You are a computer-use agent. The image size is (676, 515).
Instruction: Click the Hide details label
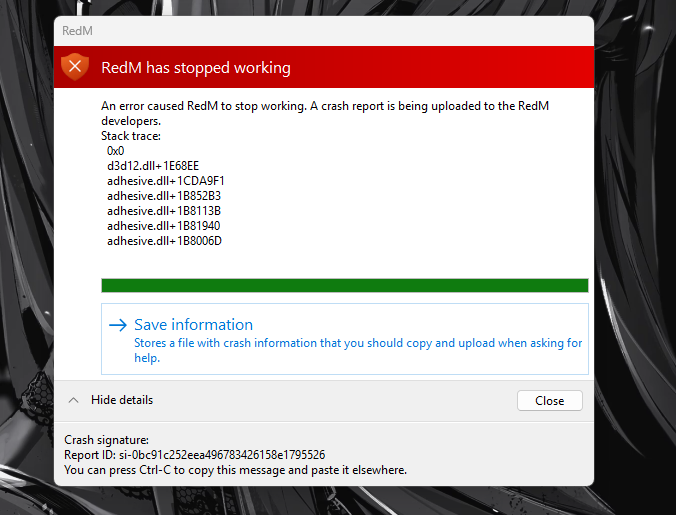click(x=122, y=400)
